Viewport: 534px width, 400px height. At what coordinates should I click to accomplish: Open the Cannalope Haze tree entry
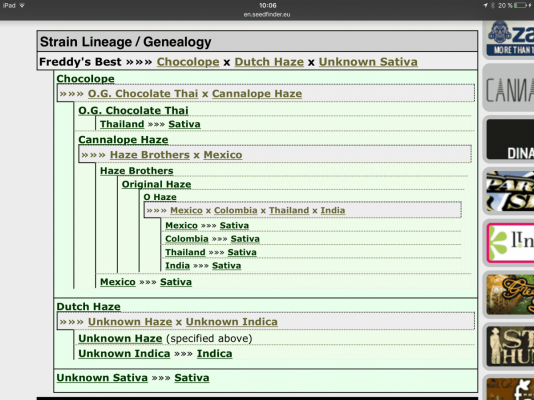(x=123, y=140)
